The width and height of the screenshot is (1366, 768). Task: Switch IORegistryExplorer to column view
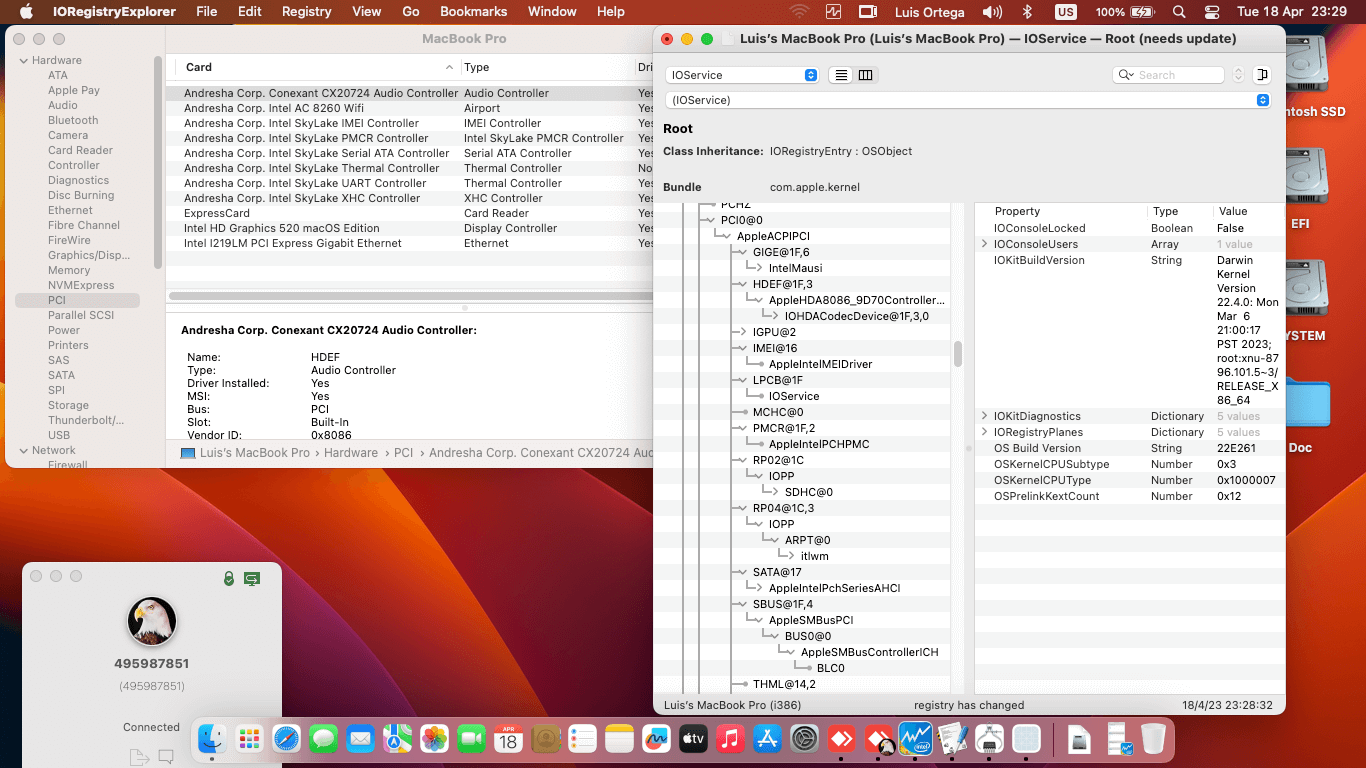pos(865,75)
